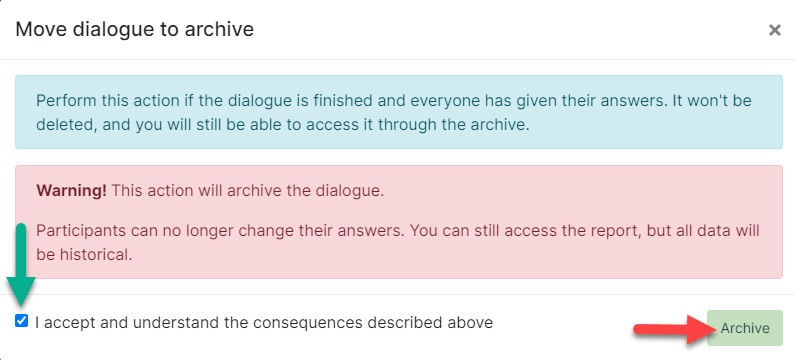This screenshot has width=795, height=360.
Task: Click the words 'It won't be' in blue box
Action: coord(712,100)
